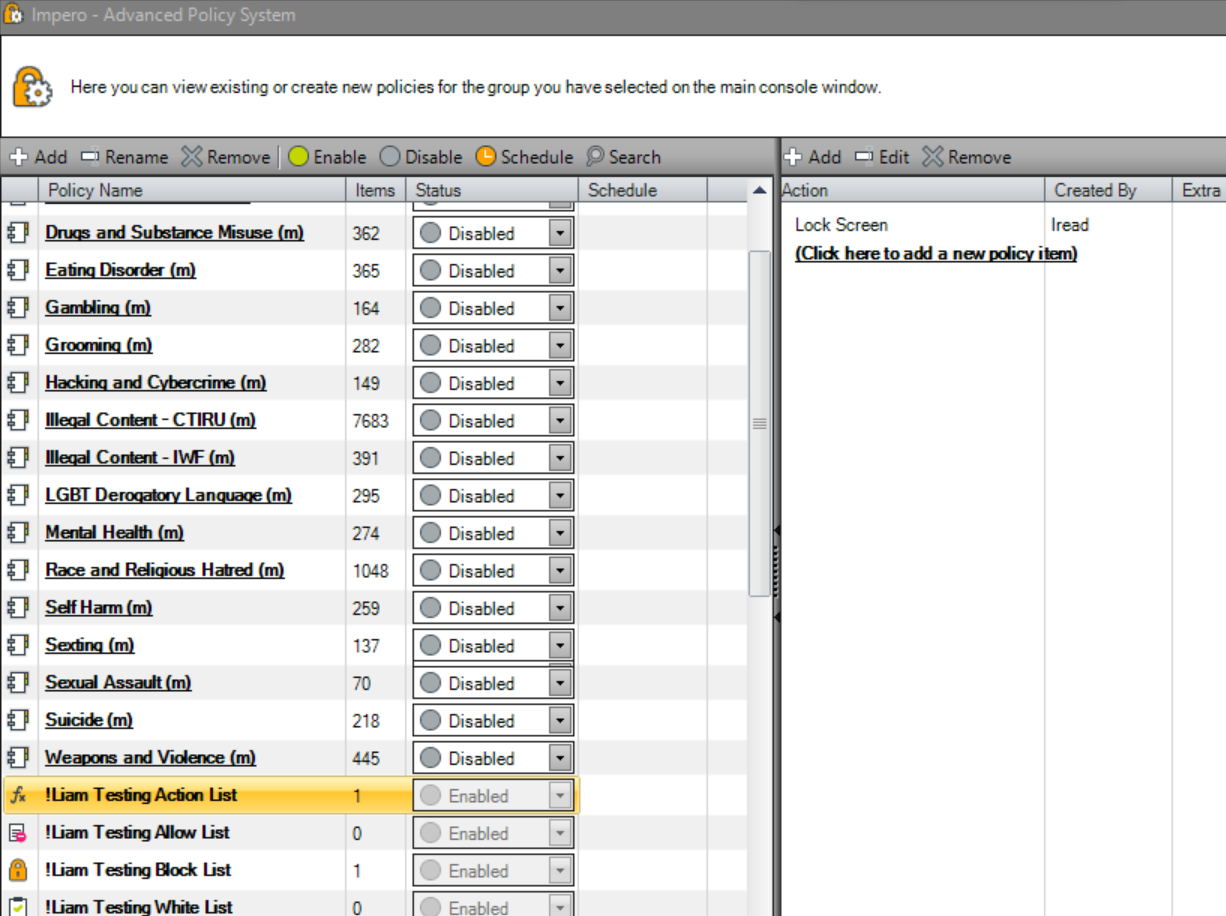The height and width of the screenshot is (916, 1226).
Task: Click the lread created-by cell
Action: tap(1070, 225)
